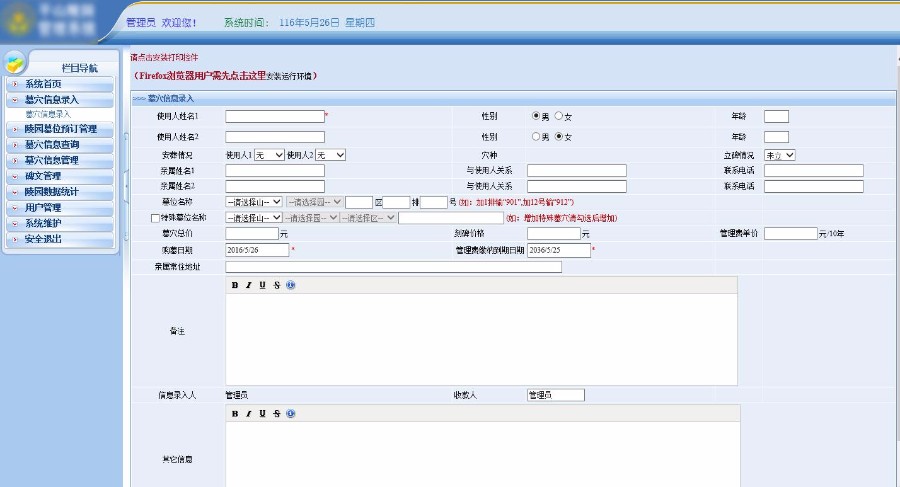Screen dimensions: 900x487
Task: Open 墓位名称 请选择园 dropdown
Action: [315, 202]
